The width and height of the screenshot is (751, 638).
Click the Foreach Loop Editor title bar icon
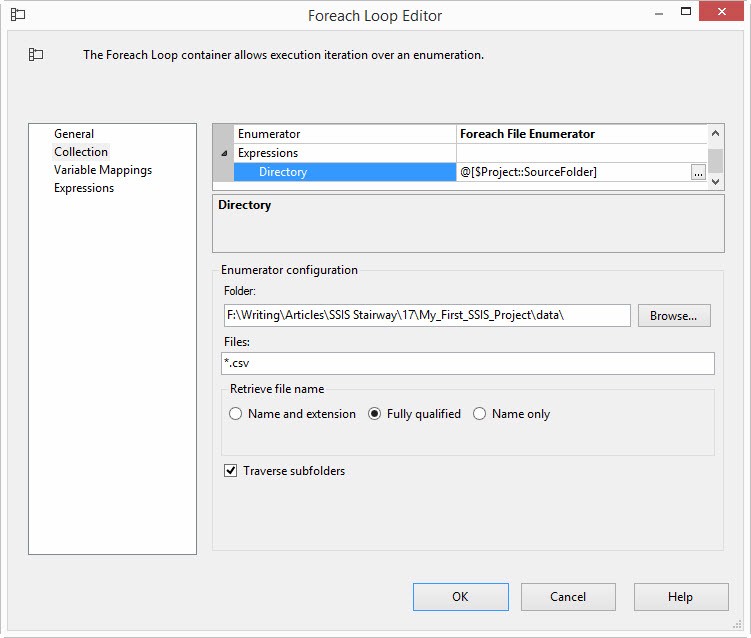click(18, 15)
